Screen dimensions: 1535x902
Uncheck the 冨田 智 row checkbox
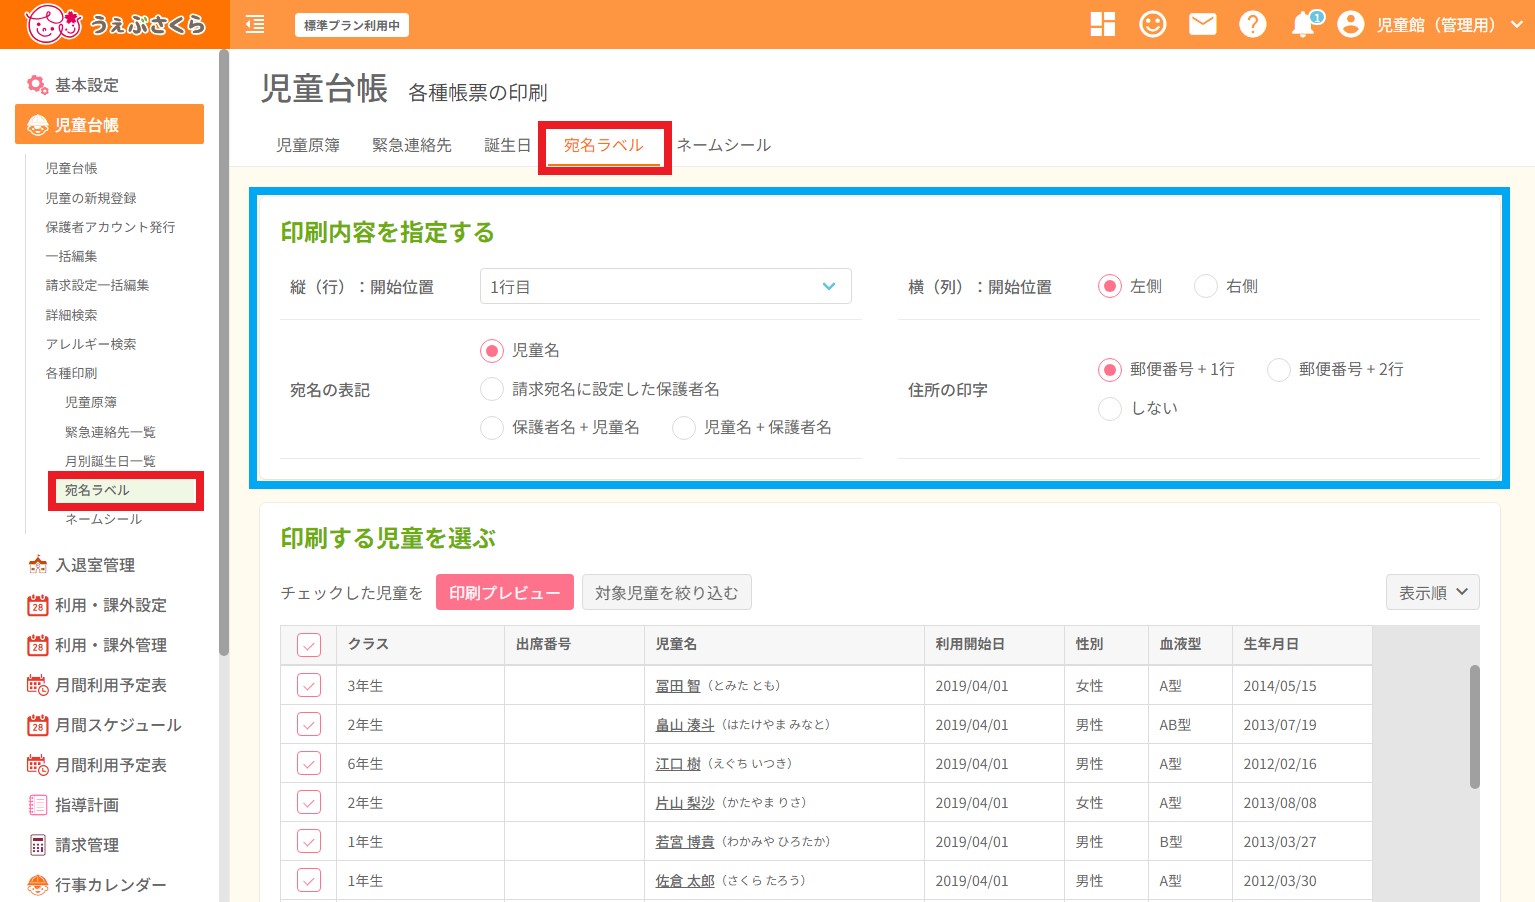coord(309,686)
